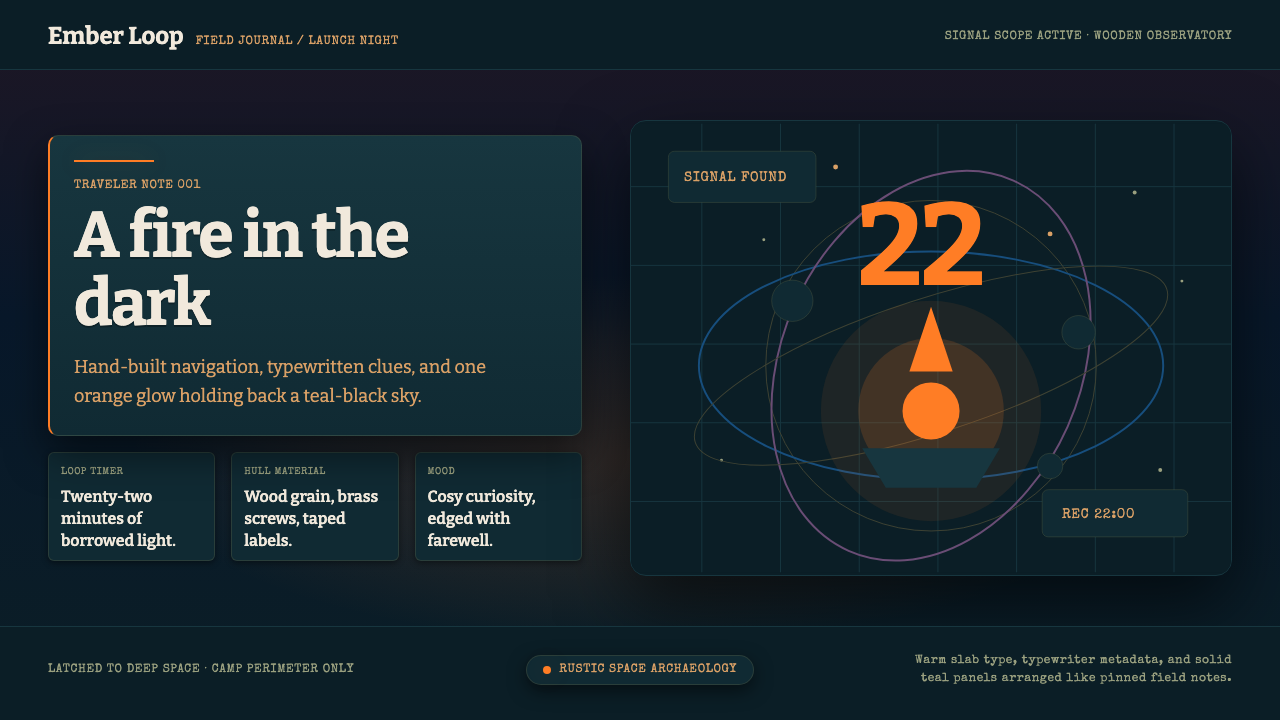This screenshot has height=720, width=1280.
Task: Click the 'Signal Found' badge
Action: click(x=742, y=177)
